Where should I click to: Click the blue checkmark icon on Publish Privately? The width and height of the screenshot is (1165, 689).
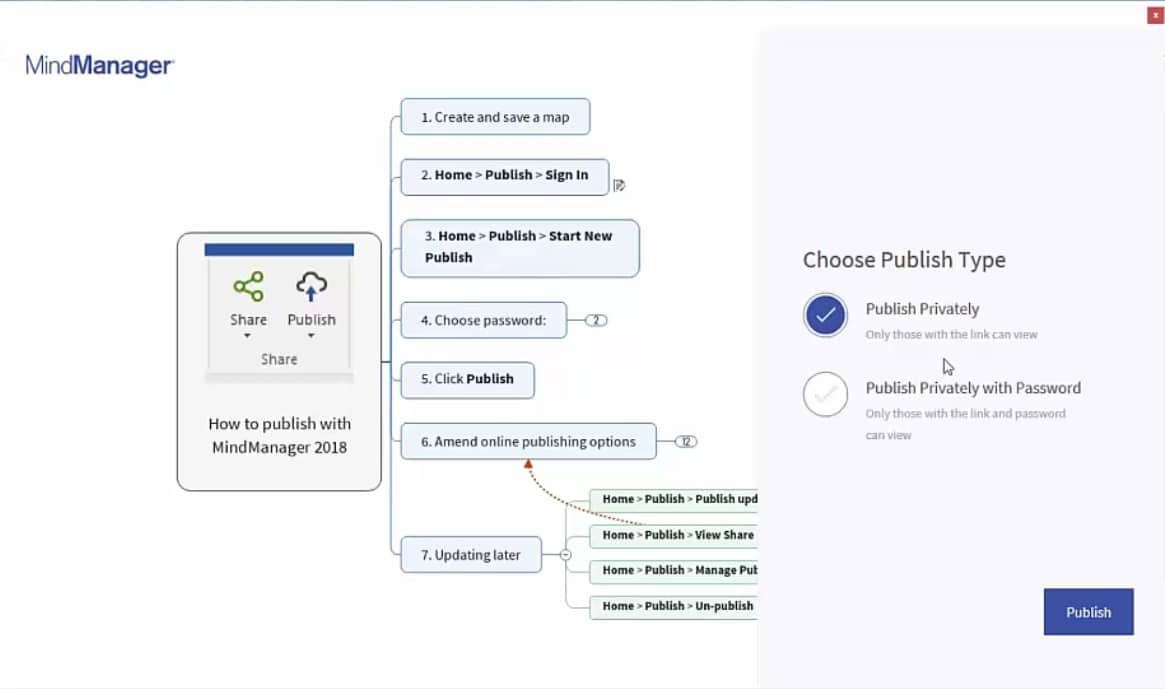click(x=825, y=315)
